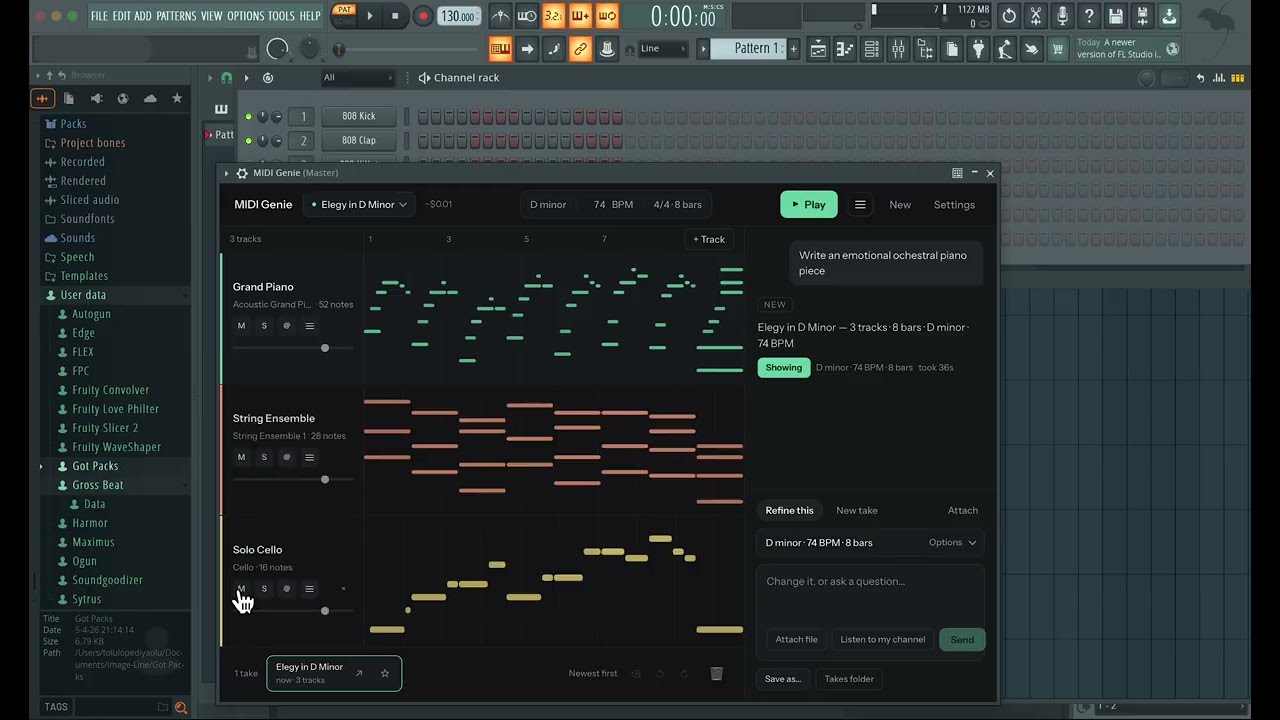Click the FL Studio record button
The height and width of the screenshot is (720, 1280).
[x=423, y=16]
